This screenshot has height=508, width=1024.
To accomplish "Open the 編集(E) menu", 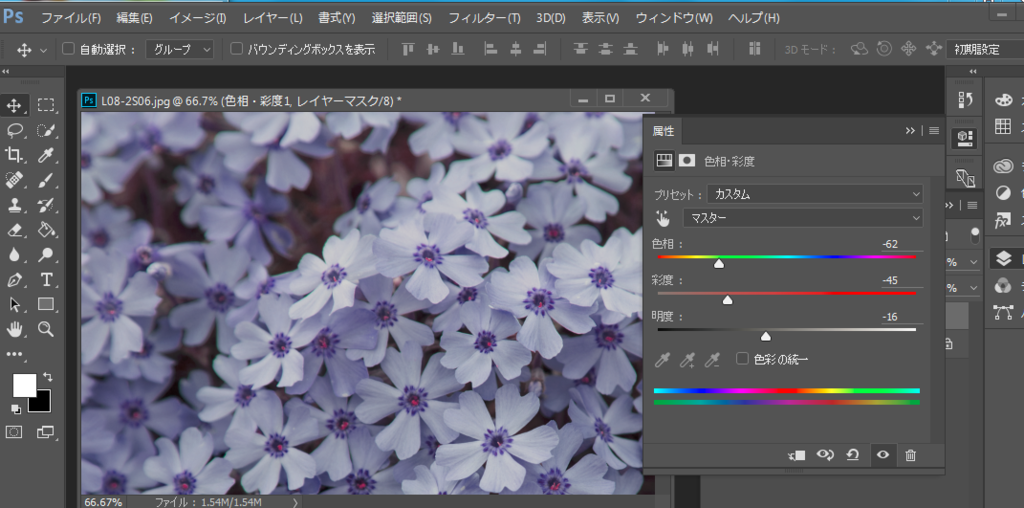I will pos(135,18).
